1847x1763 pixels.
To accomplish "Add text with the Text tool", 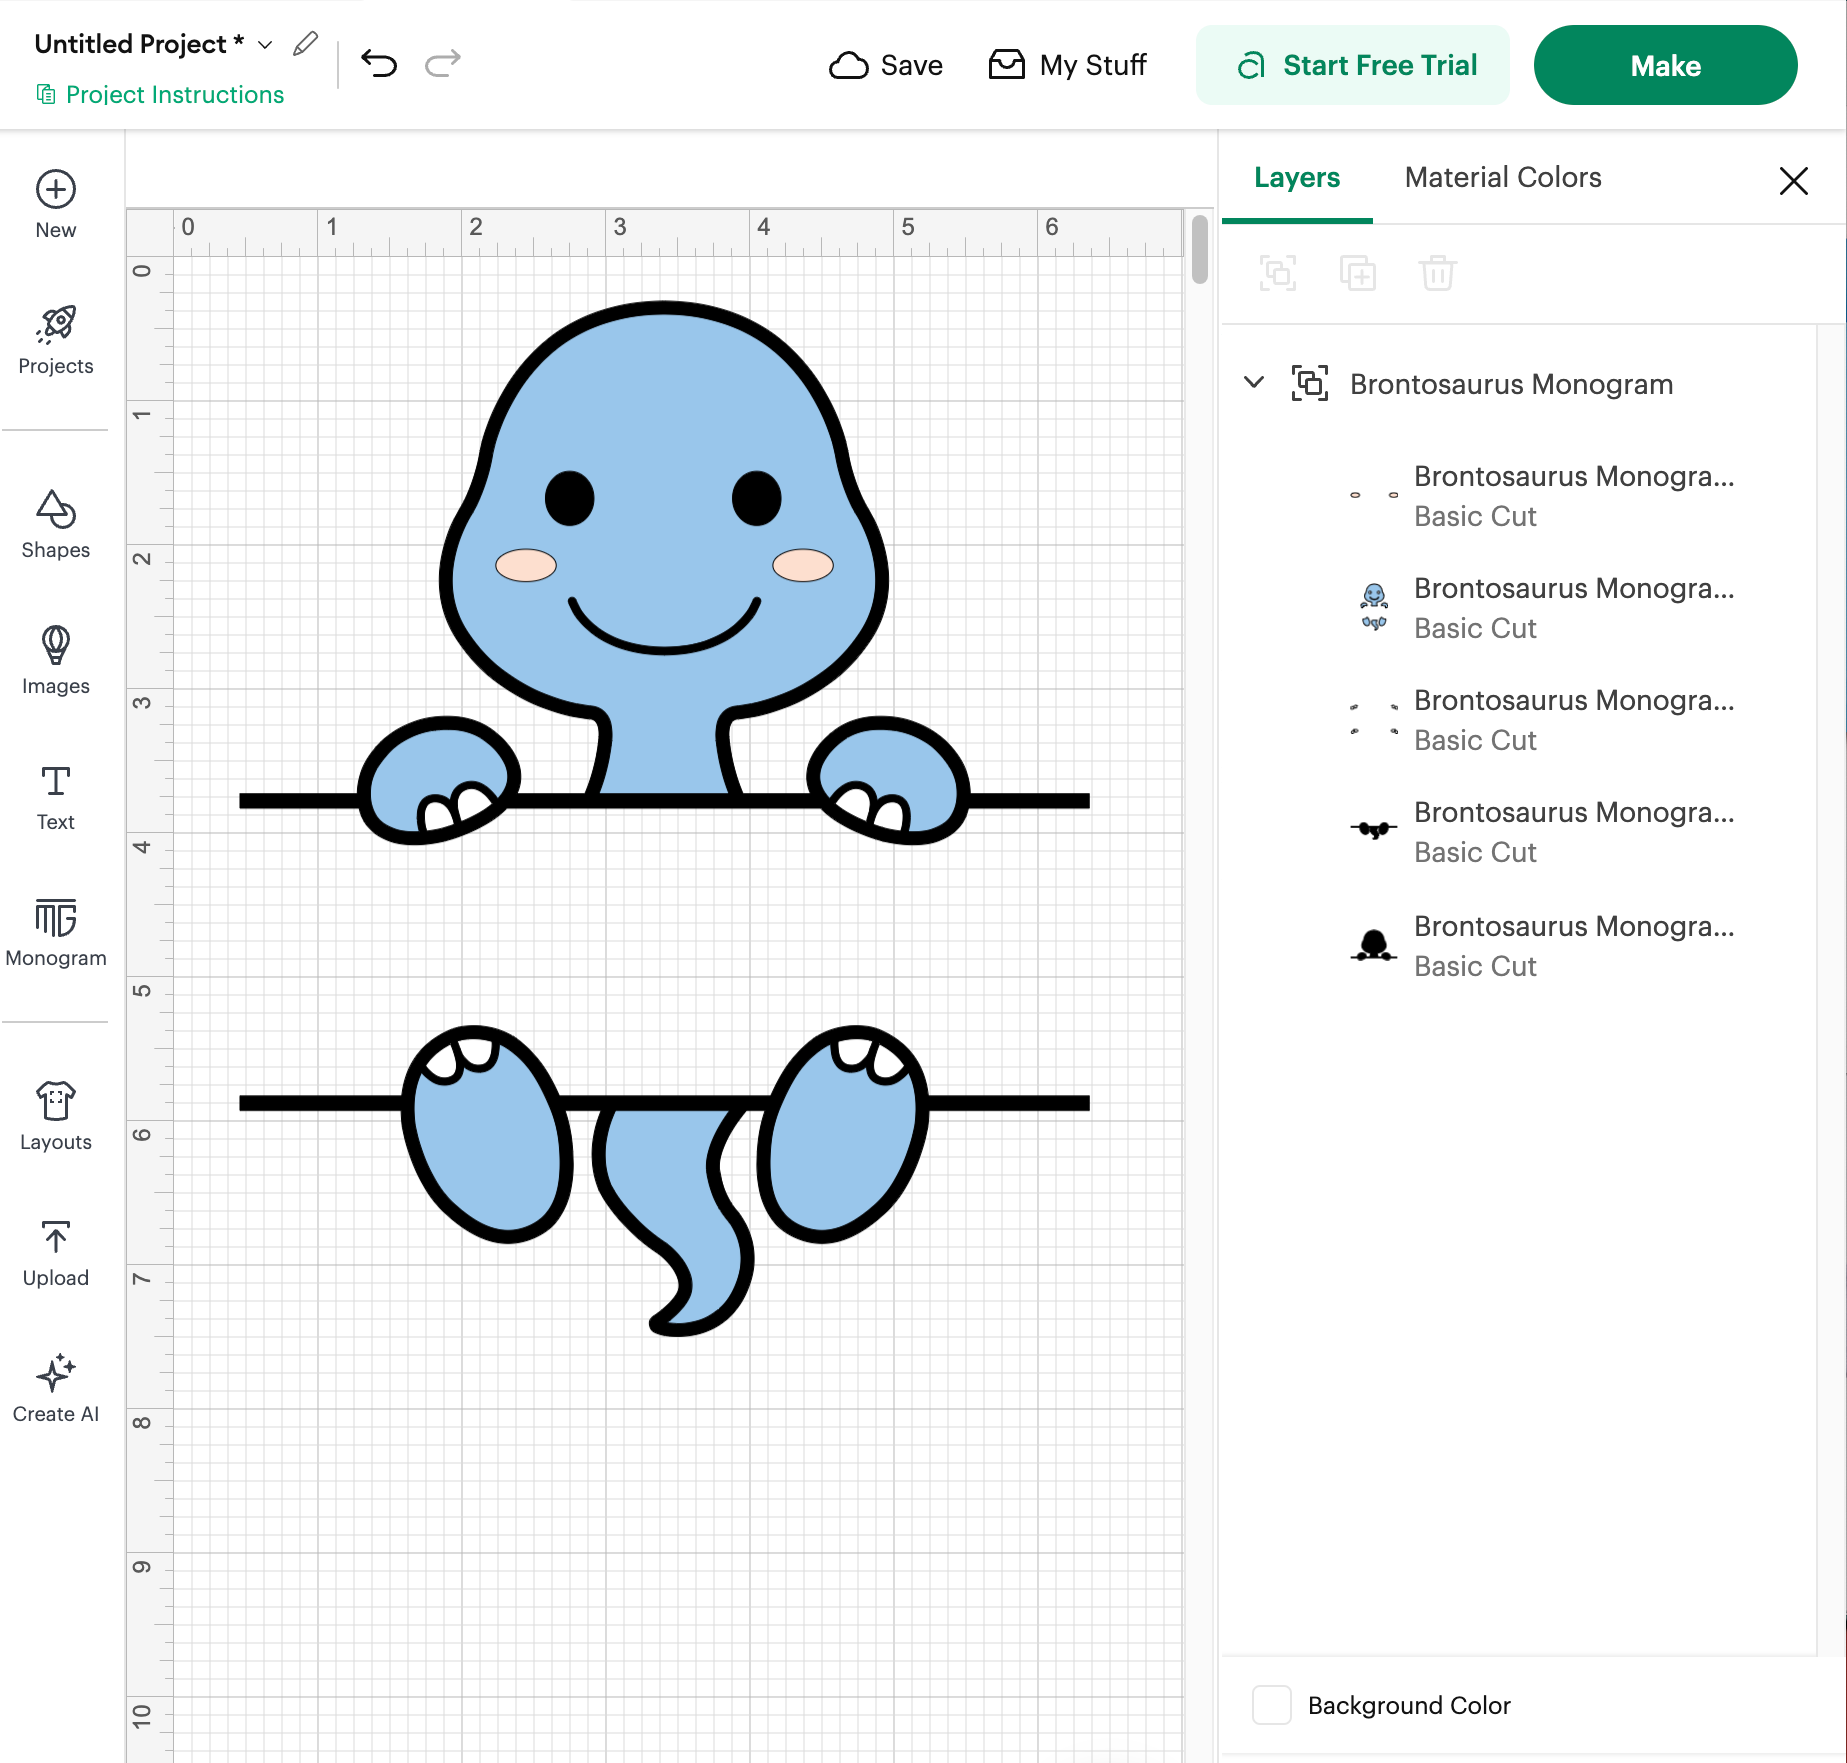I will 56,797.
